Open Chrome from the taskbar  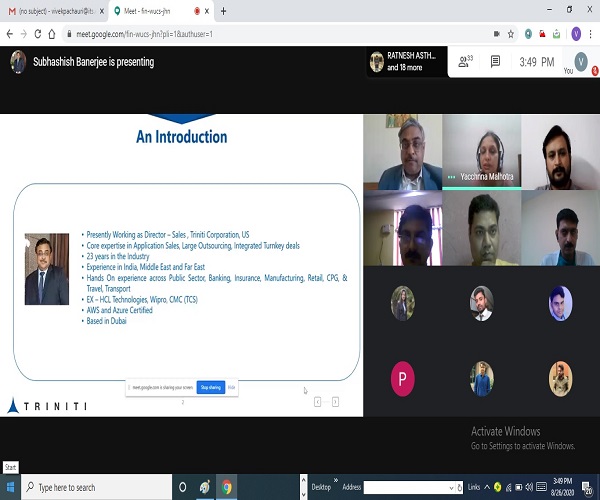coord(227,487)
